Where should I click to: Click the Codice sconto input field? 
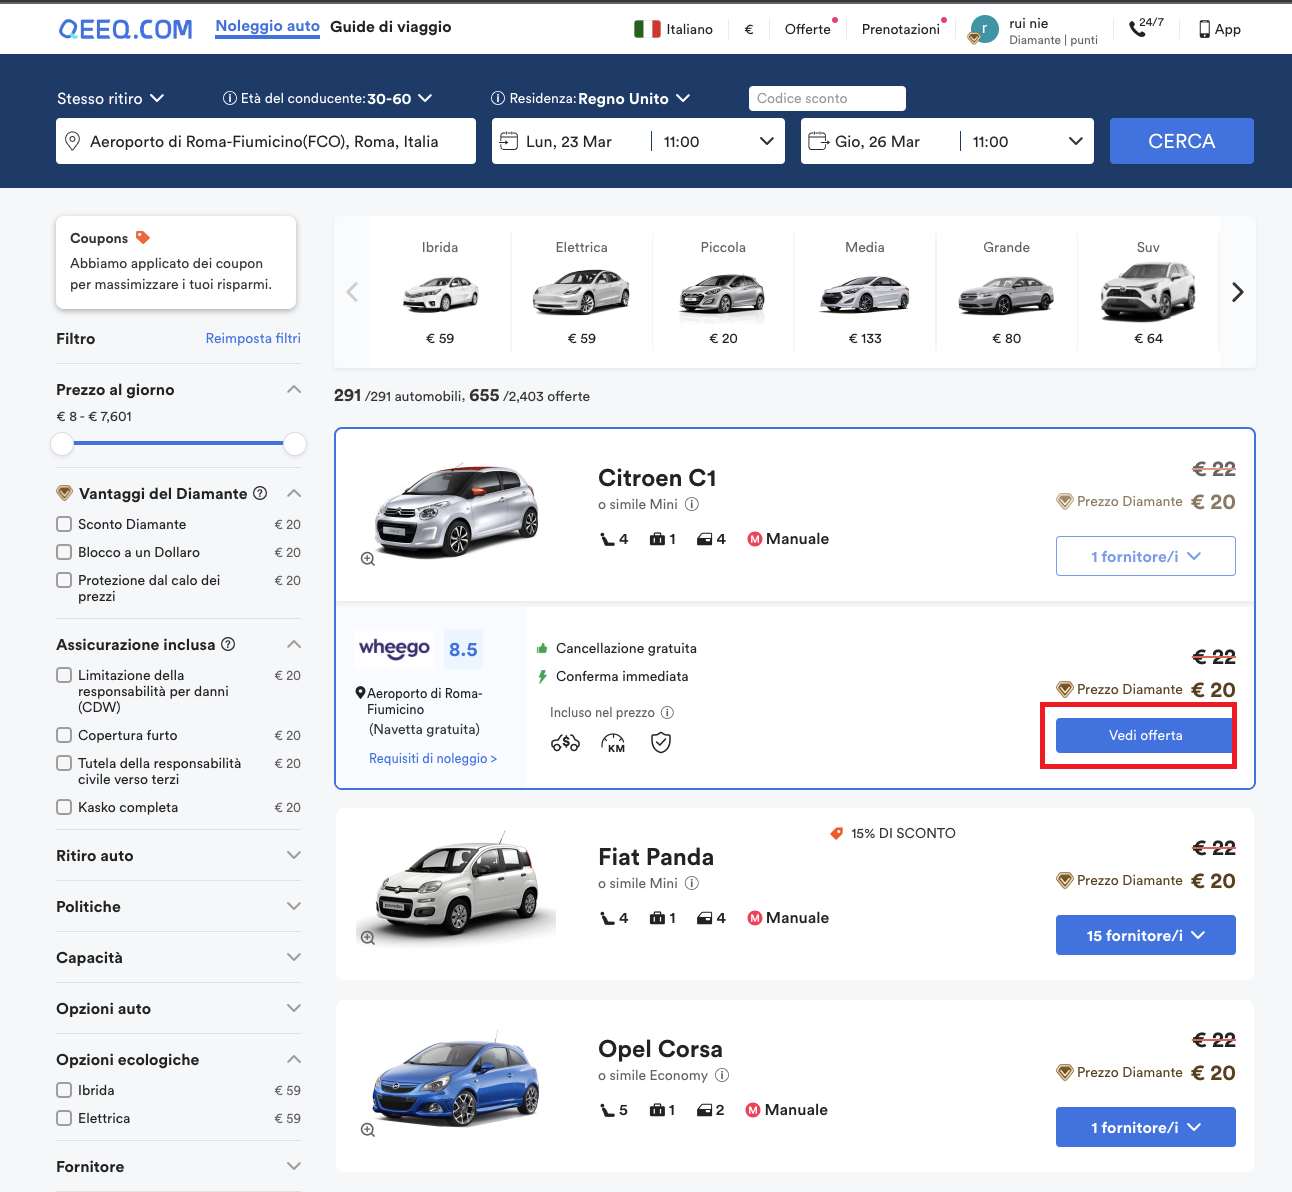827,98
